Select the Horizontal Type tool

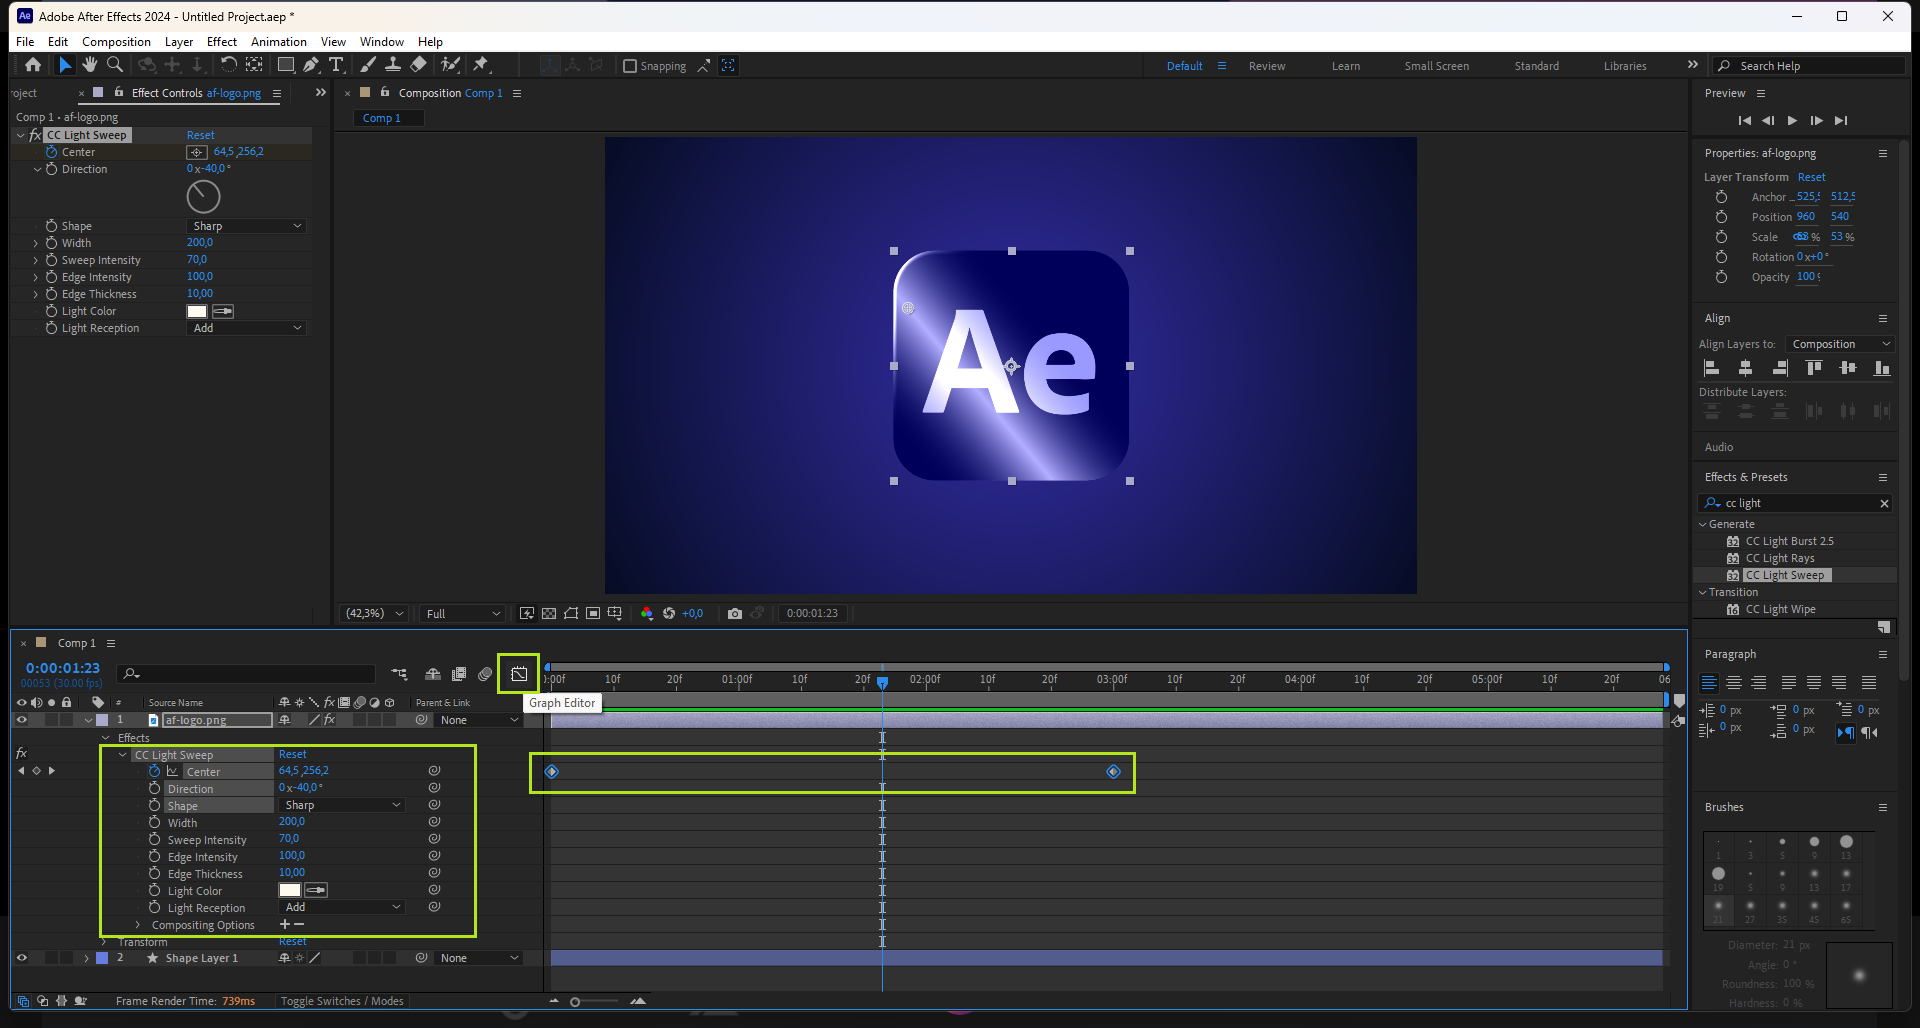336,65
